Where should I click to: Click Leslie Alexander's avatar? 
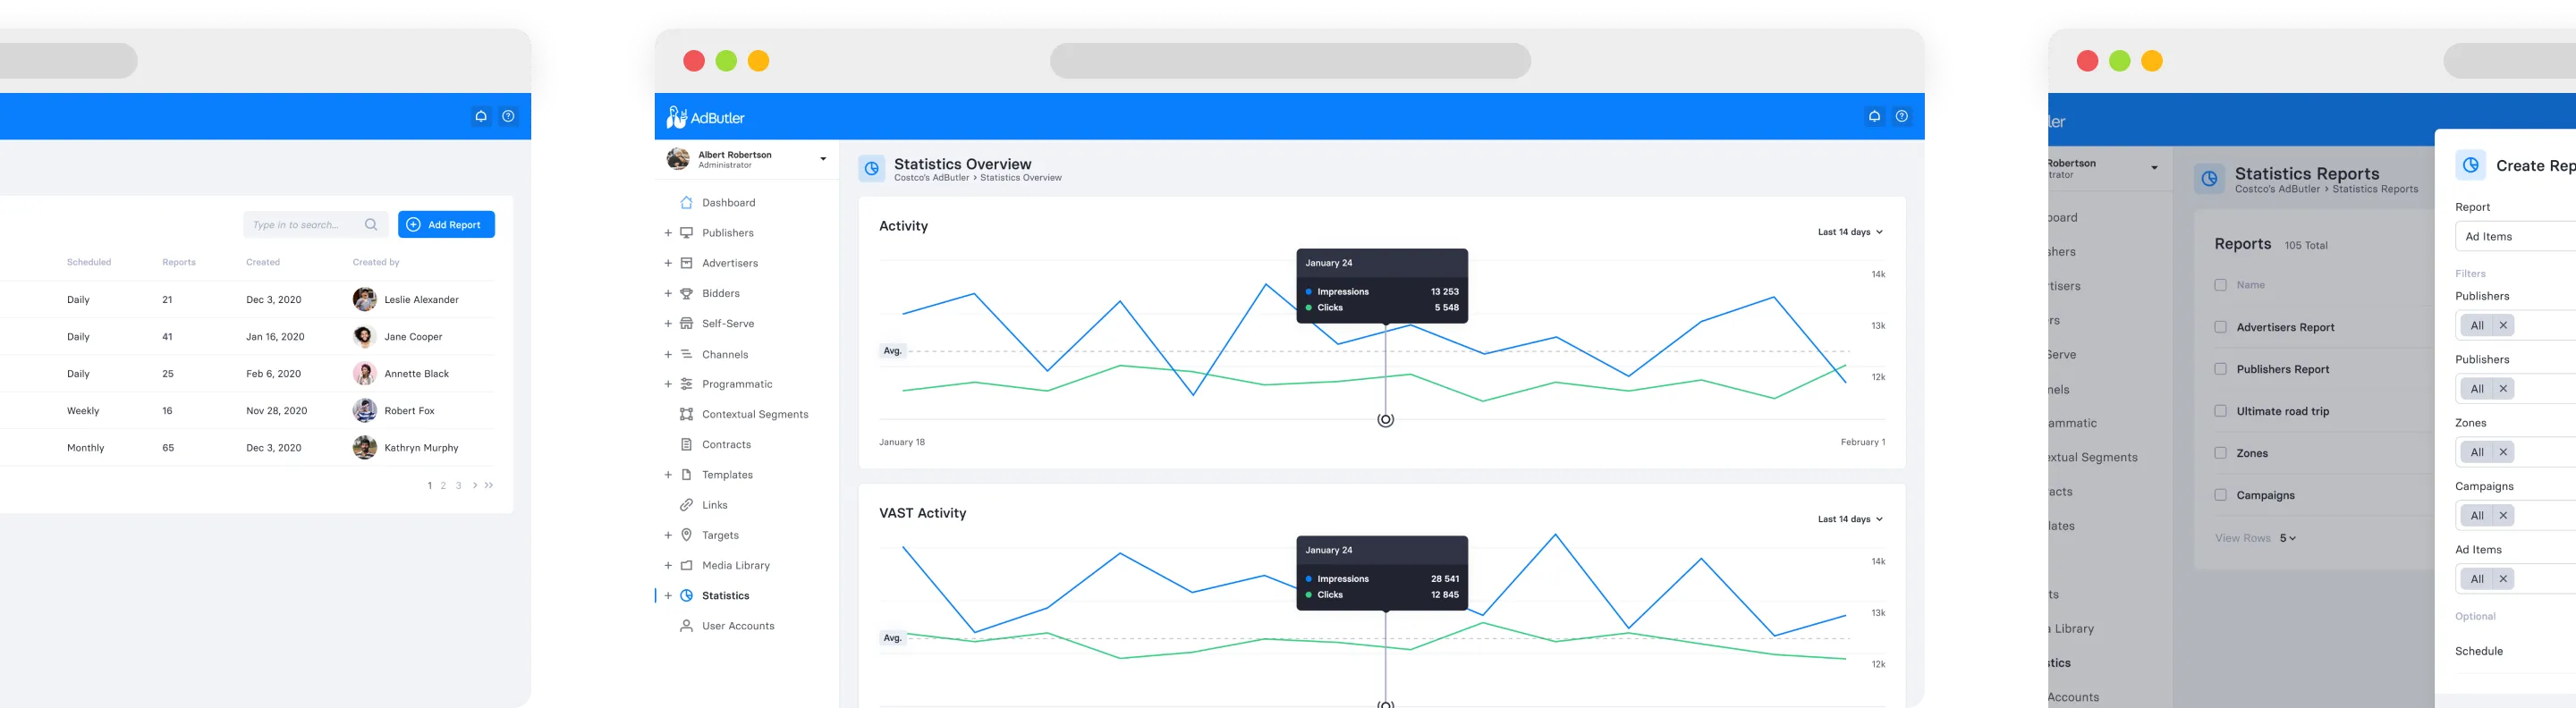tap(364, 299)
